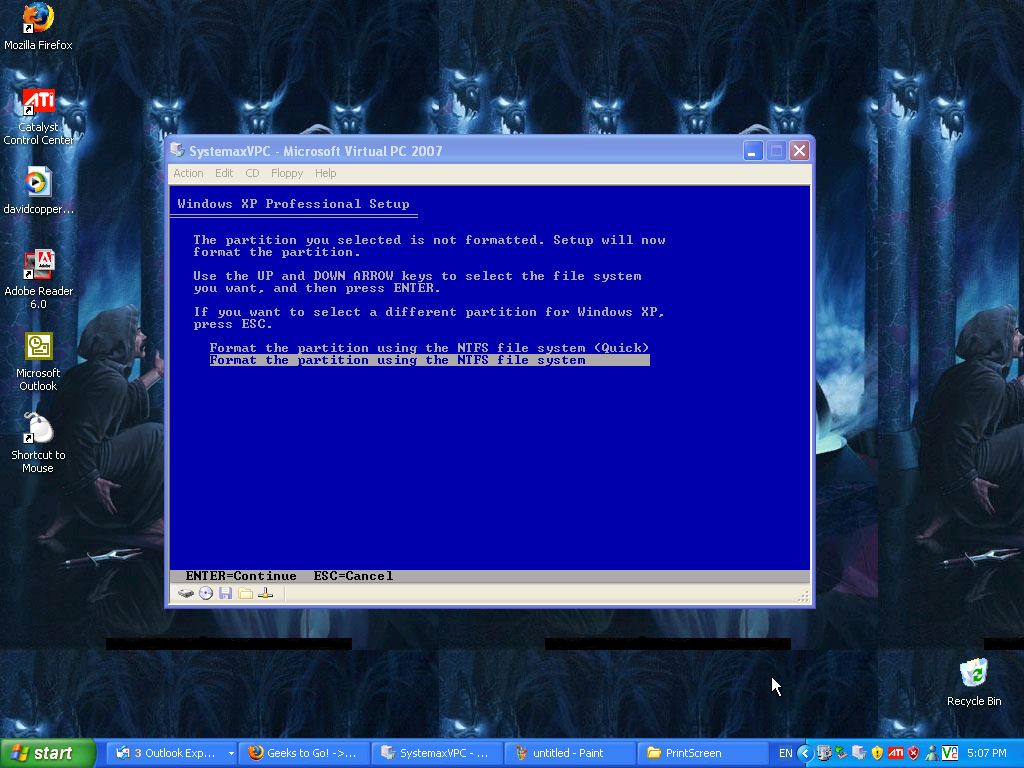The width and height of the screenshot is (1024, 768).
Task: Click the ESC=Cancel status text
Action: (x=353, y=576)
